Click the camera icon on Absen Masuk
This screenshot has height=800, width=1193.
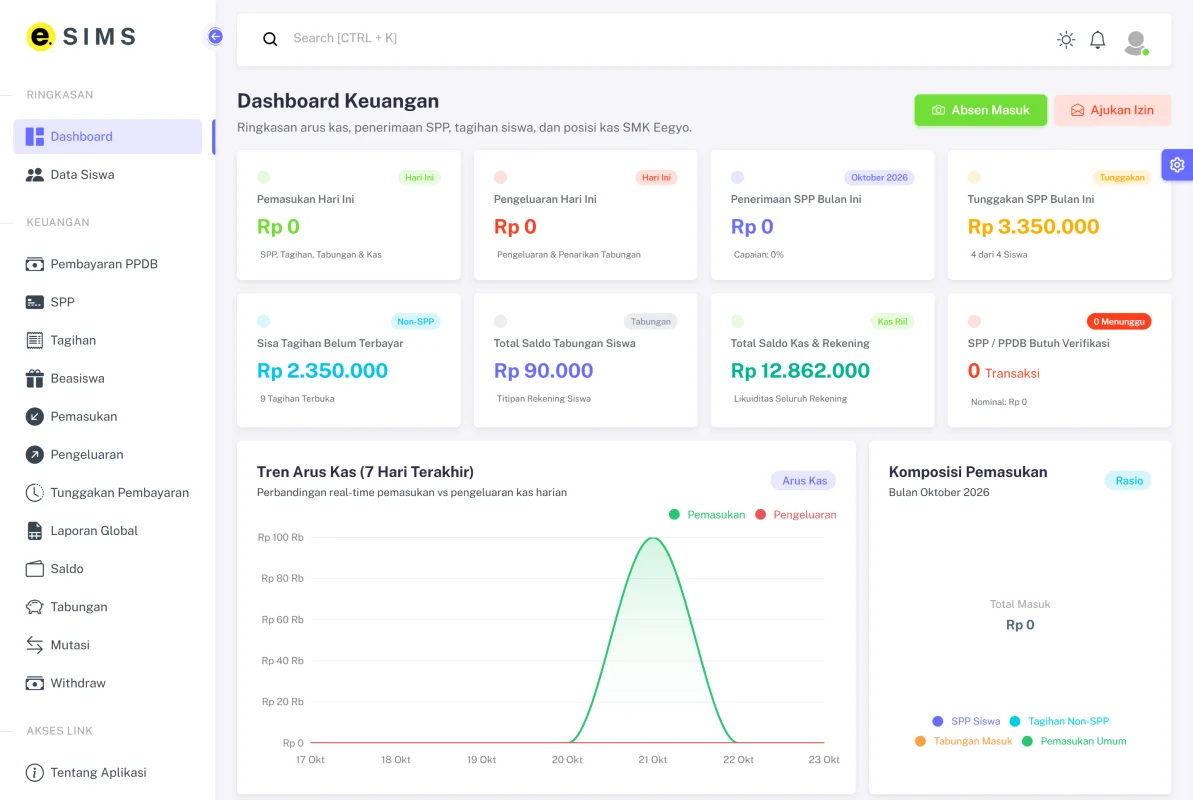click(939, 110)
